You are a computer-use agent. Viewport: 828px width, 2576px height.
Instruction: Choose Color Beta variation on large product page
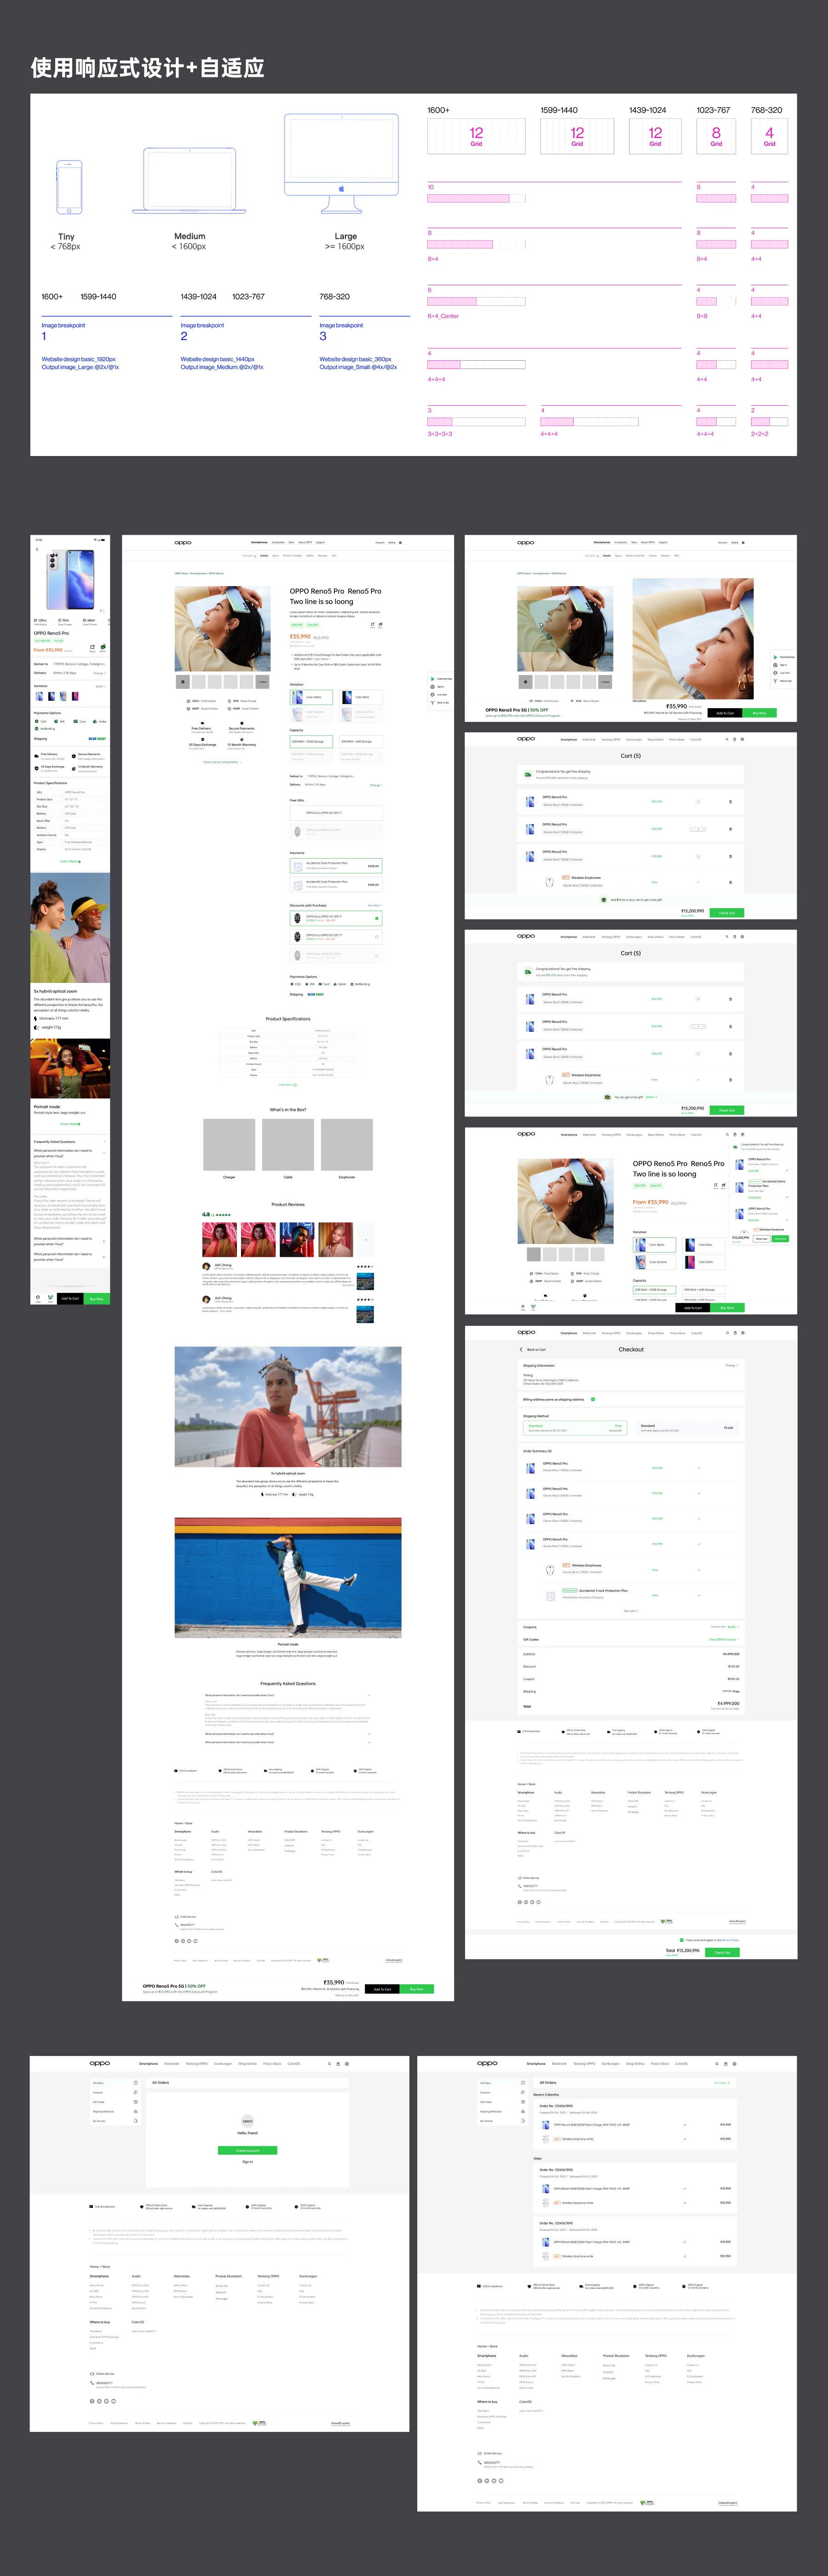click(x=361, y=697)
